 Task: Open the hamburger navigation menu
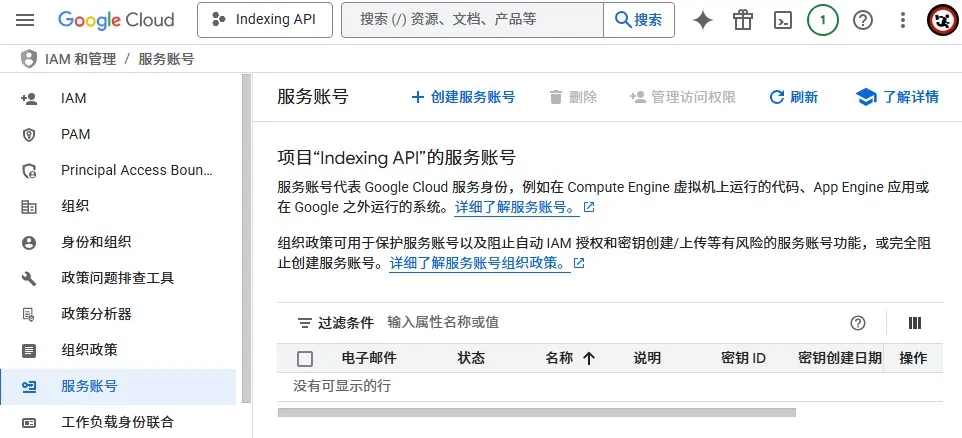(25, 20)
